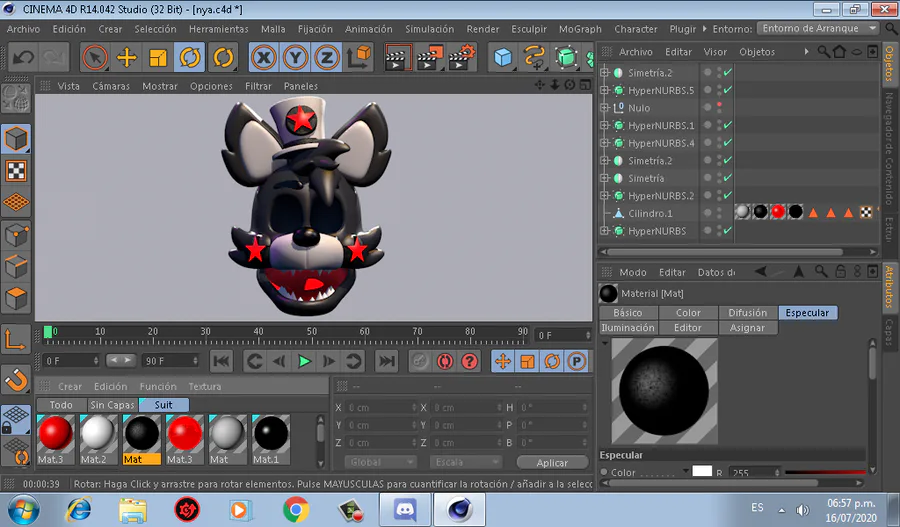This screenshot has width=900, height=527.
Task: Toggle Nulo visibility dots
Action: point(719,108)
